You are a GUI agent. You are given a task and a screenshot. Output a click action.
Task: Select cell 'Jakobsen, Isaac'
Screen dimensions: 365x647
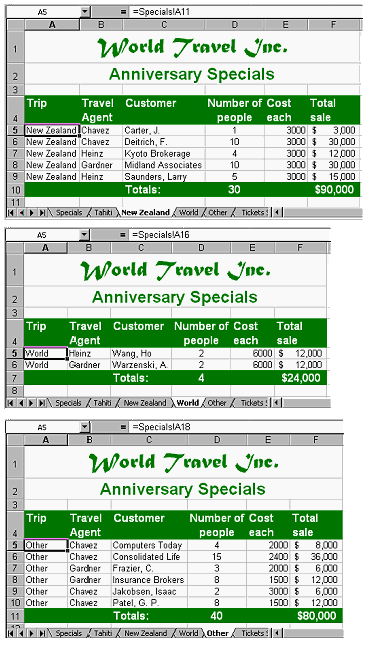pyautogui.click(x=149, y=592)
